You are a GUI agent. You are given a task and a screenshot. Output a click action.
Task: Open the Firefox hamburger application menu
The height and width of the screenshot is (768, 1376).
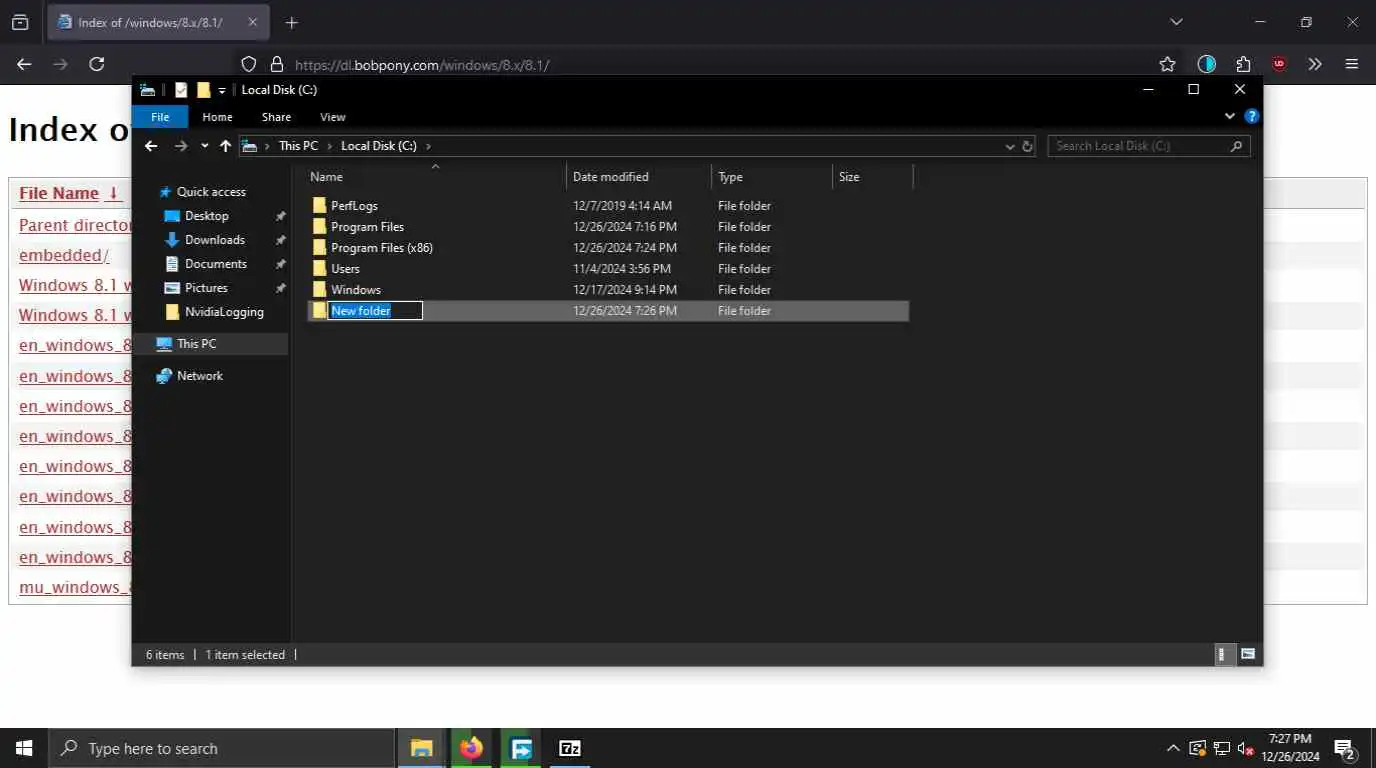[1352, 64]
